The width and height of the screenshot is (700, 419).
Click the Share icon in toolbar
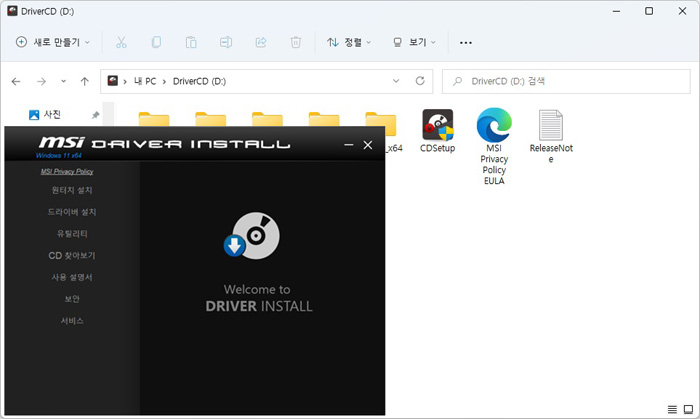(x=261, y=42)
